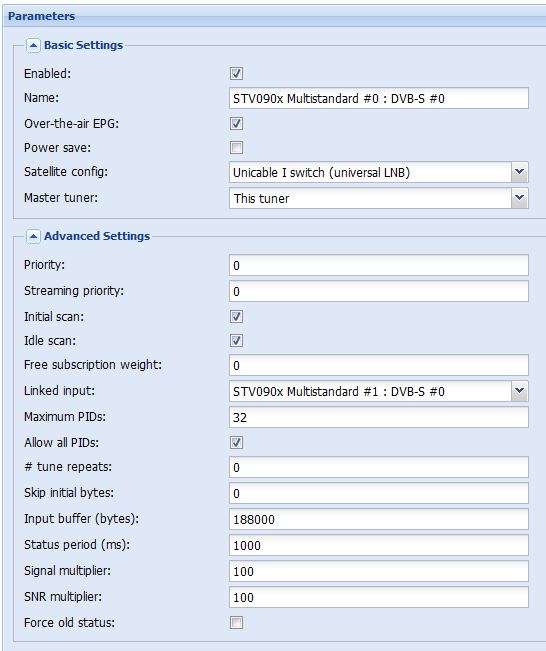
Task: Open the Master tuner dropdown arrow
Action: (519, 198)
